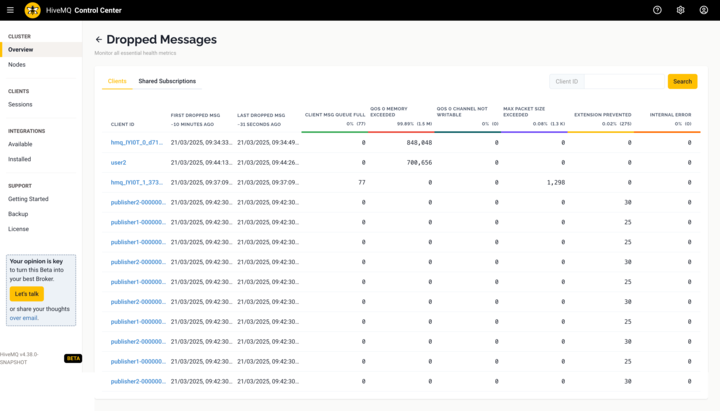Switch to the Clients tab
The image size is (720, 411).
click(x=117, y=81)
